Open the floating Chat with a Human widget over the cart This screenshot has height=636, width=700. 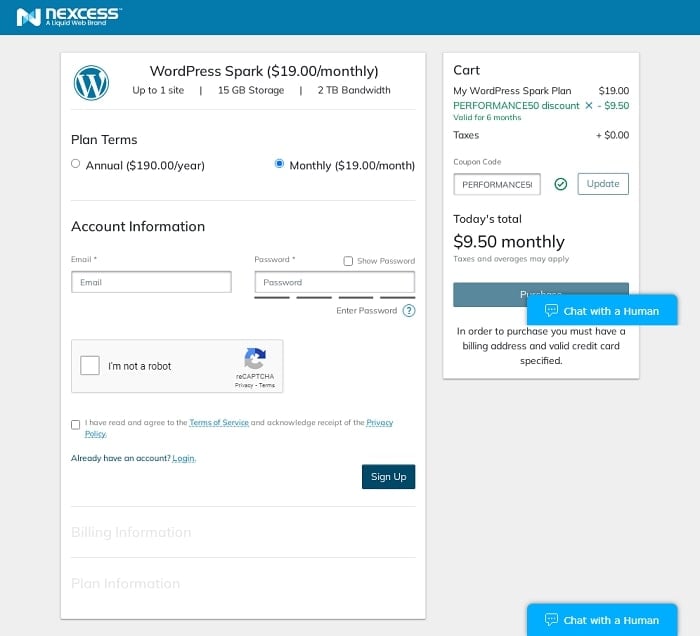coord(602,311)
